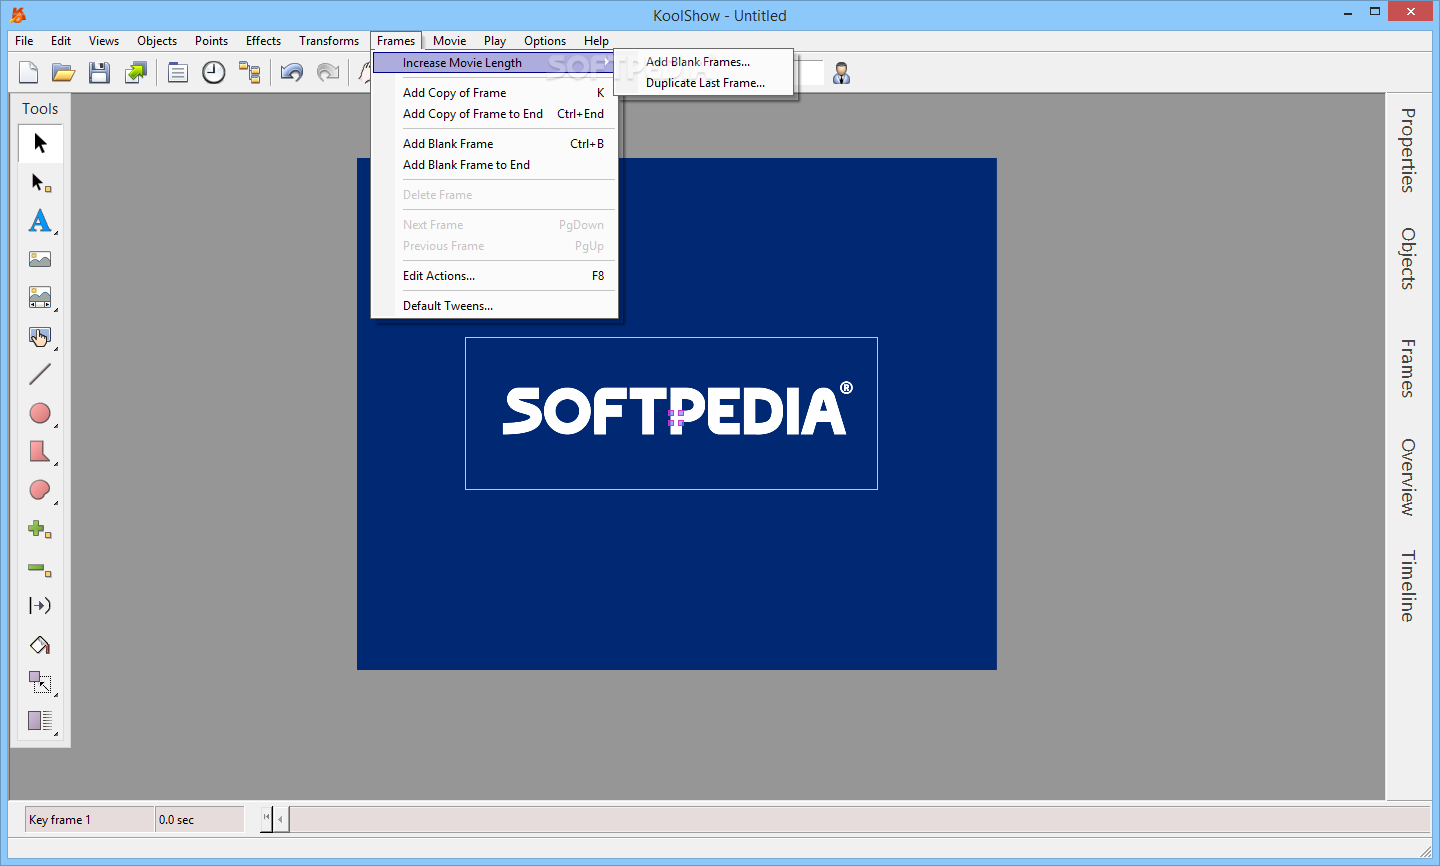
Task: Click the clock timeline icon
Action: (214, 72)
